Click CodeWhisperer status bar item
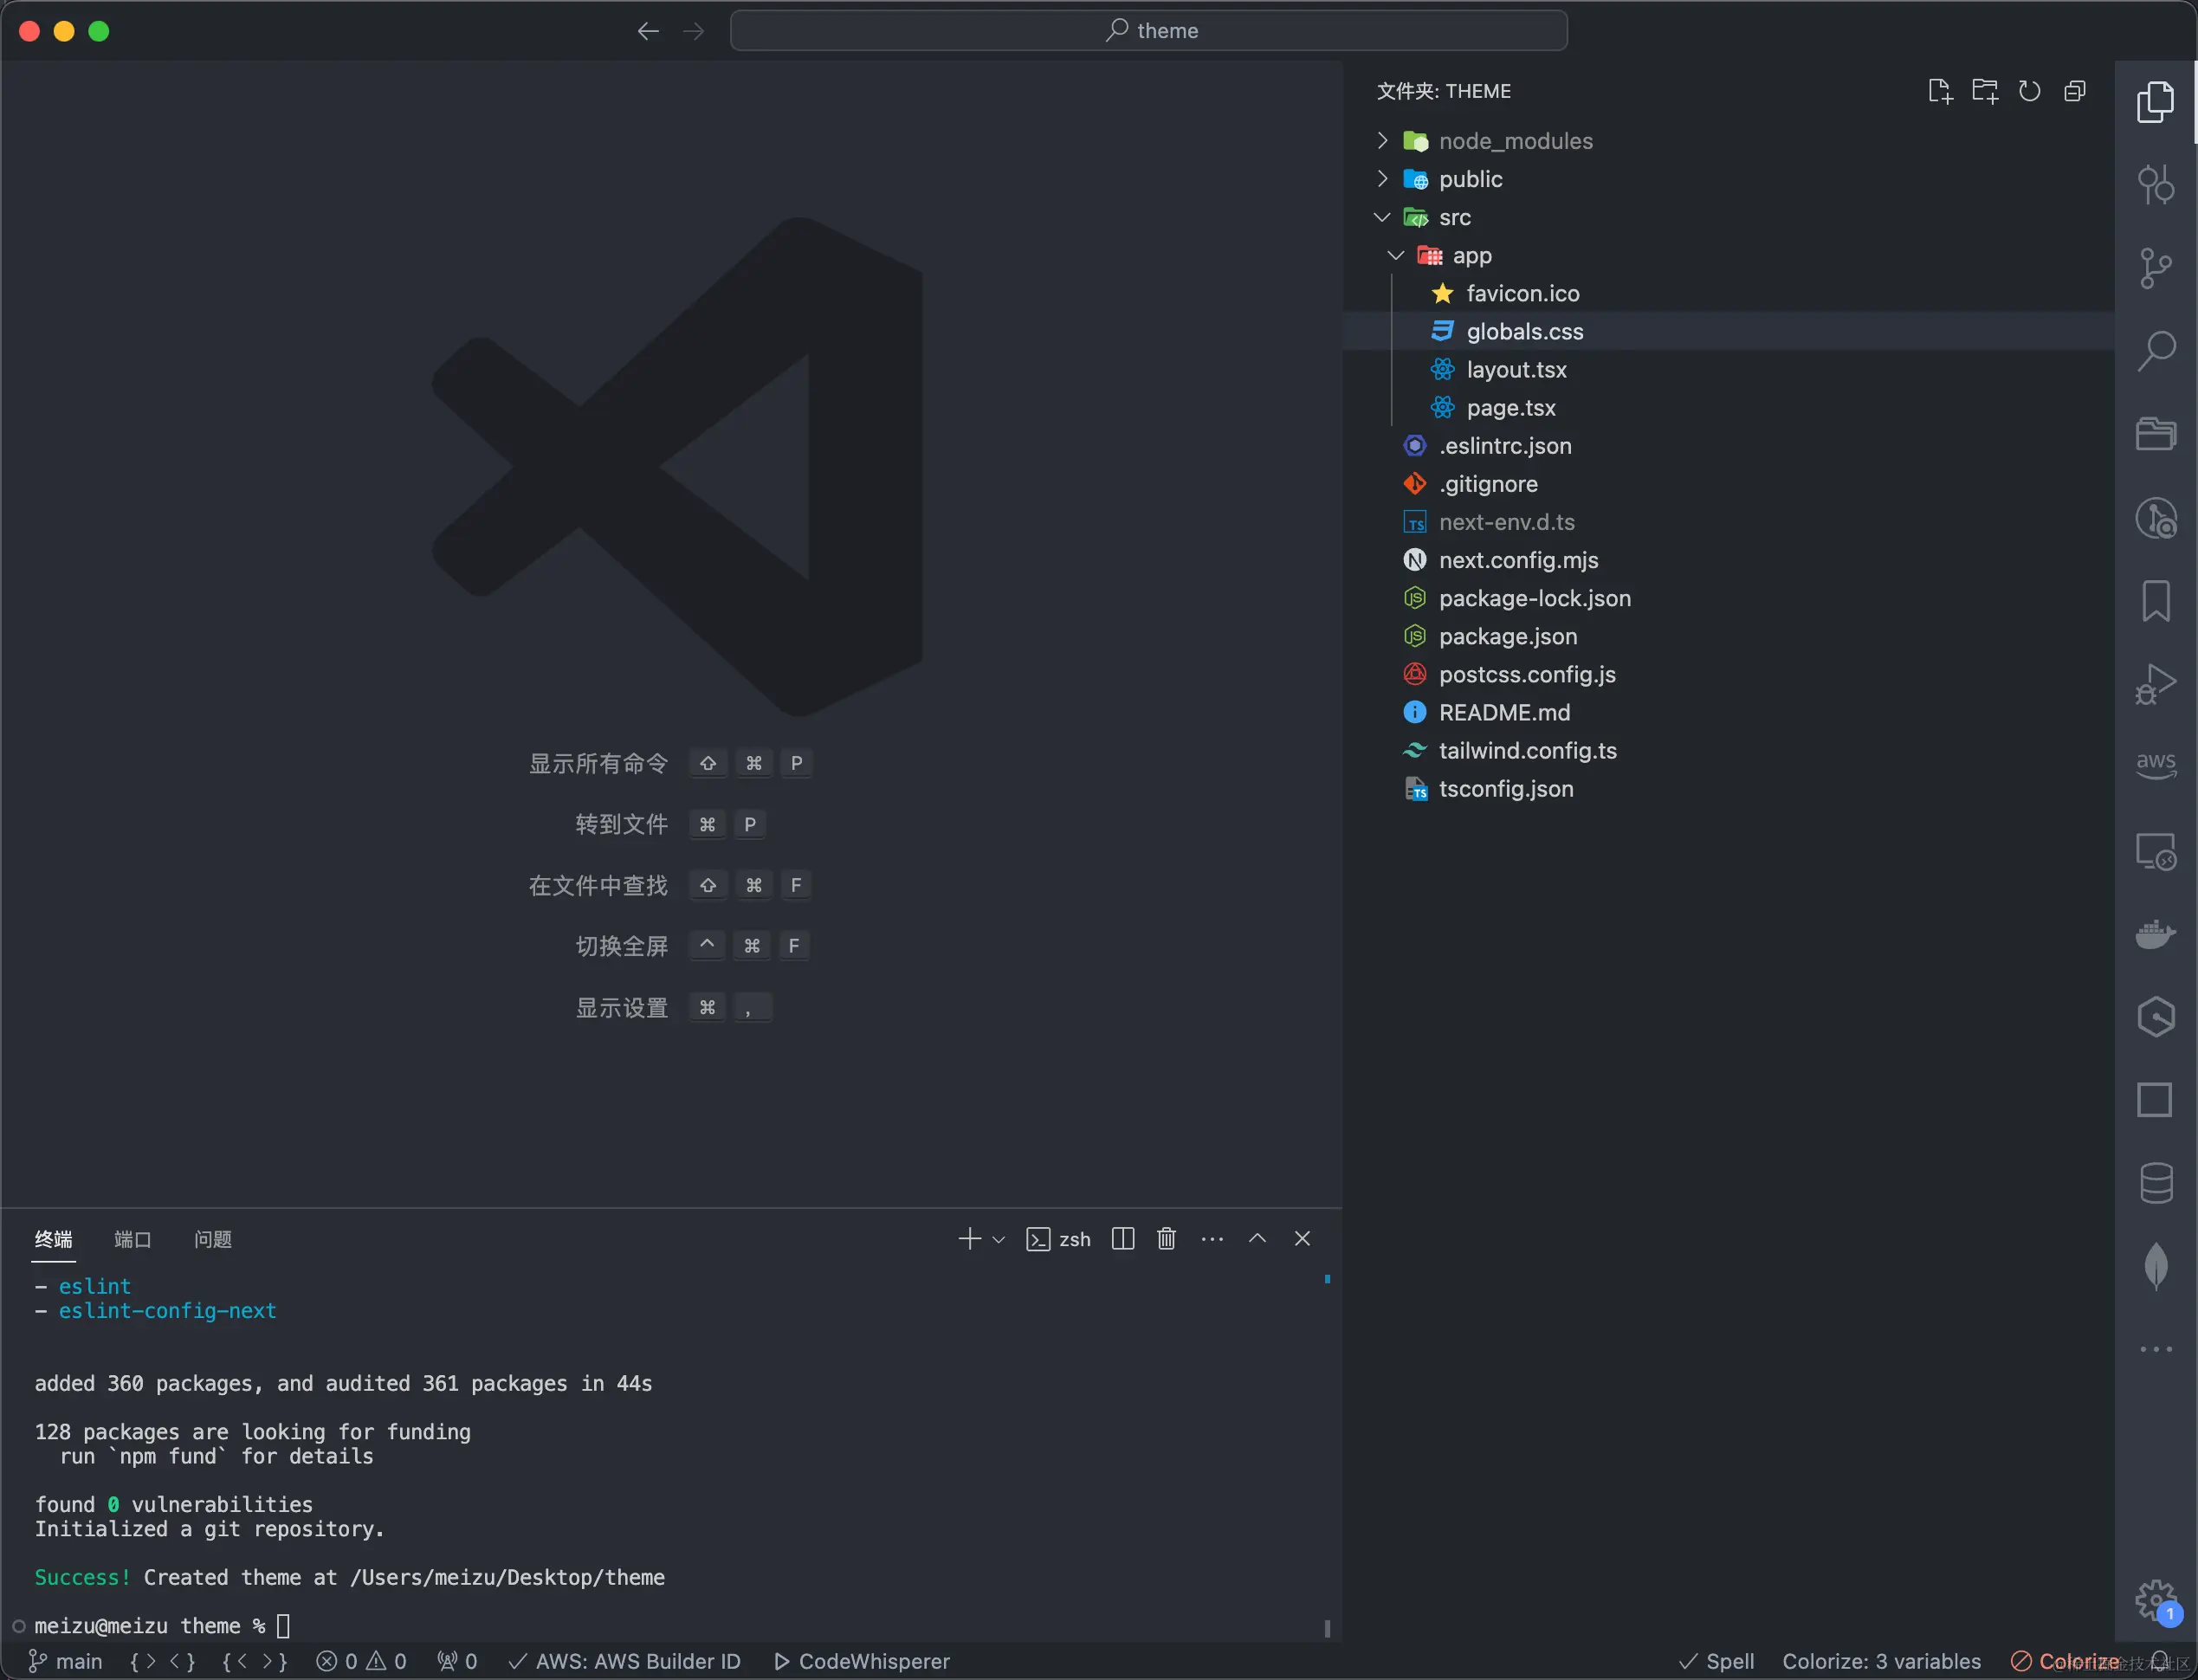Image resolution: width=2198 pixels, height=1680 pixels. pos(861,1661)
